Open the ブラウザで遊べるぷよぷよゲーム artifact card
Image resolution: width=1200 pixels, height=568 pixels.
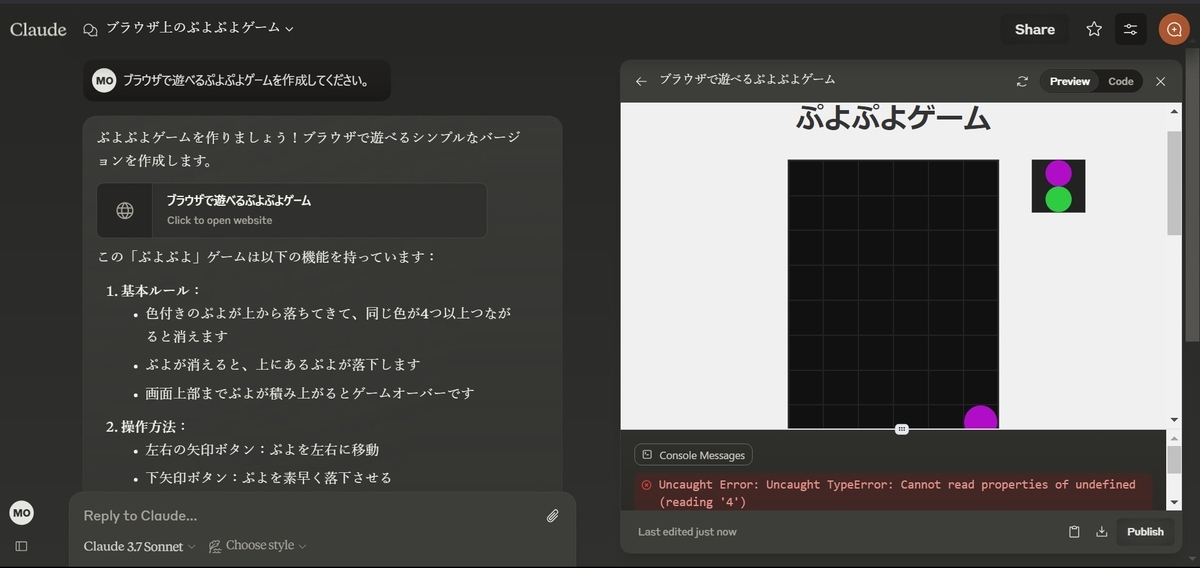click(292, 210)
